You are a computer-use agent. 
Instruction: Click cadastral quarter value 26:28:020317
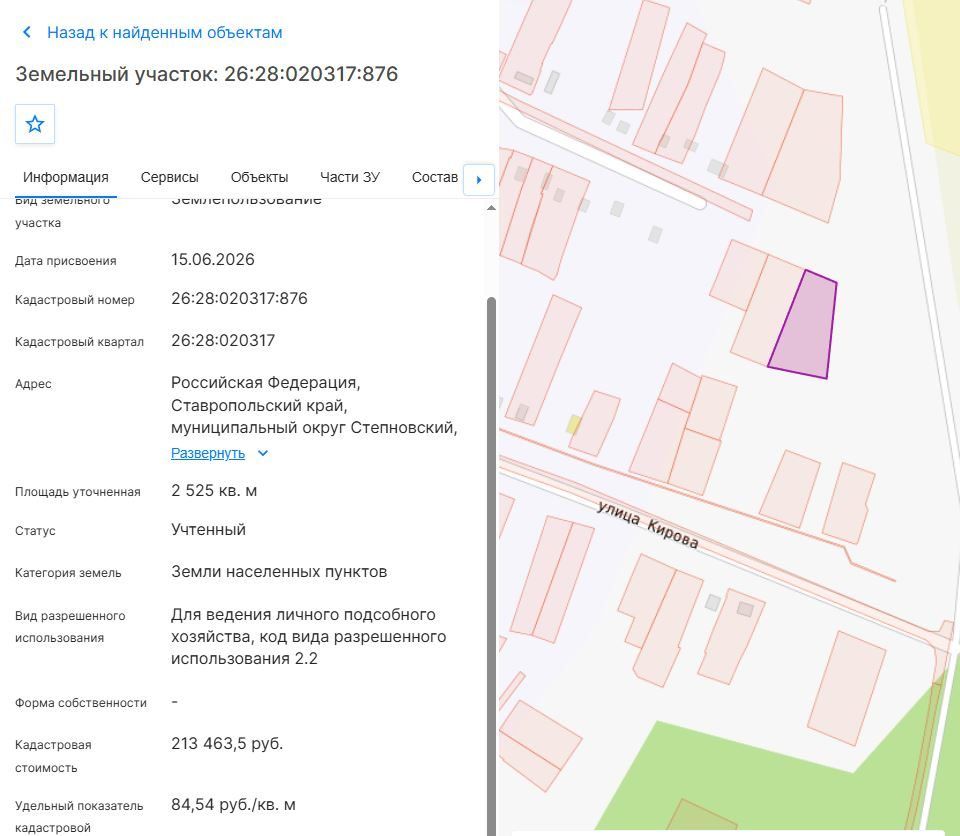pyautogui.click(x=223, y=340)
